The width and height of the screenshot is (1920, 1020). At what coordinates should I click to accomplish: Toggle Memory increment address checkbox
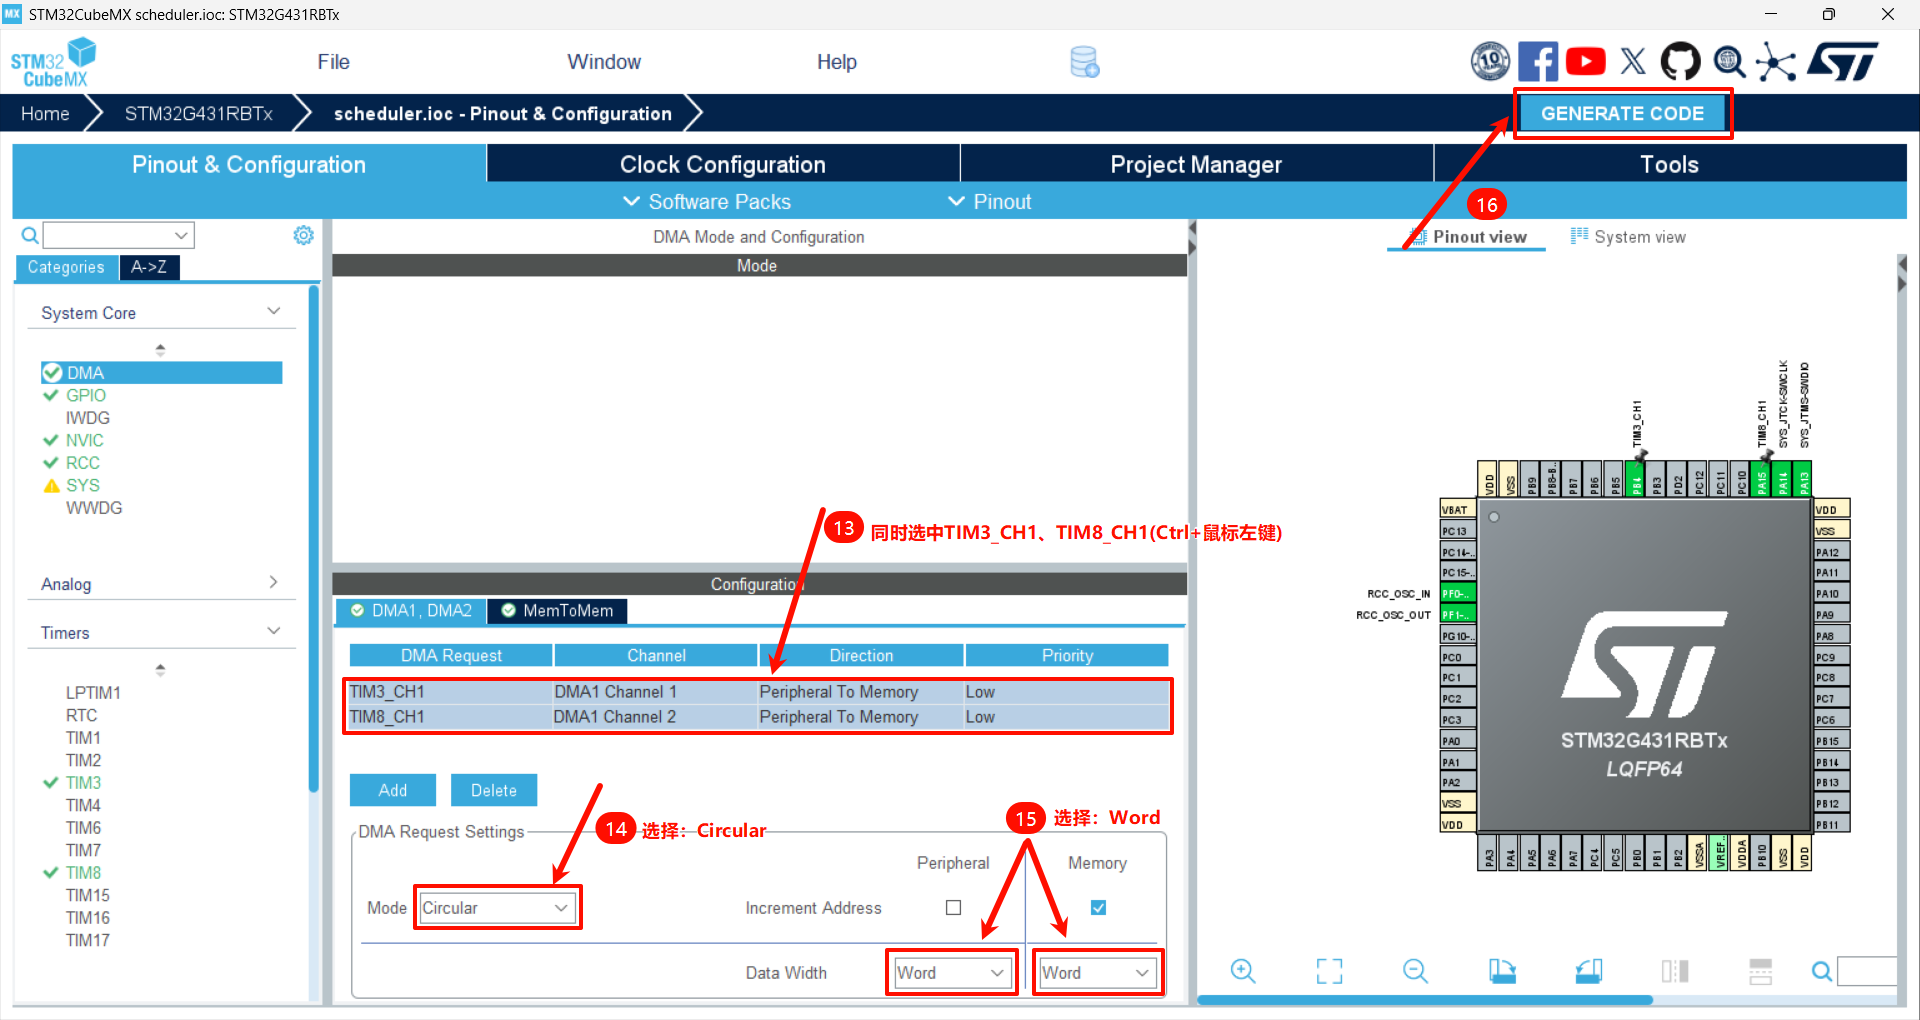1098,907
